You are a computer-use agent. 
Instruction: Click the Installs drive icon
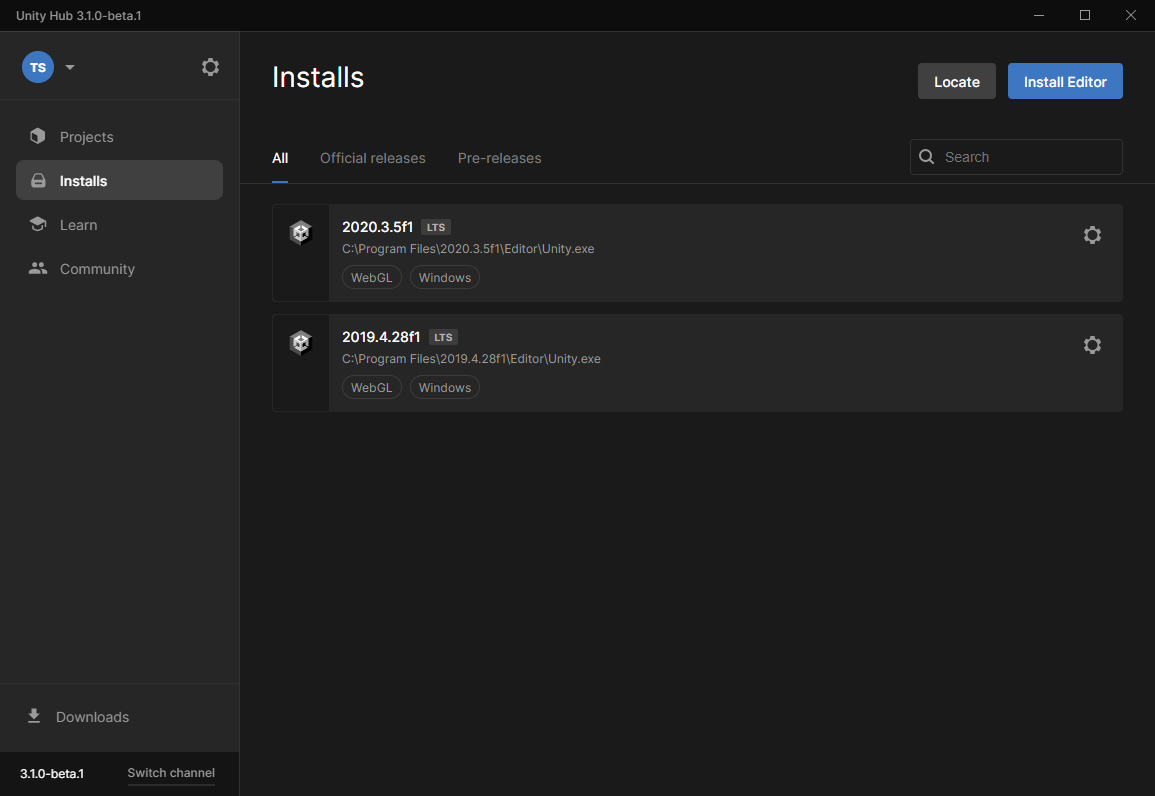pos(38,180)
